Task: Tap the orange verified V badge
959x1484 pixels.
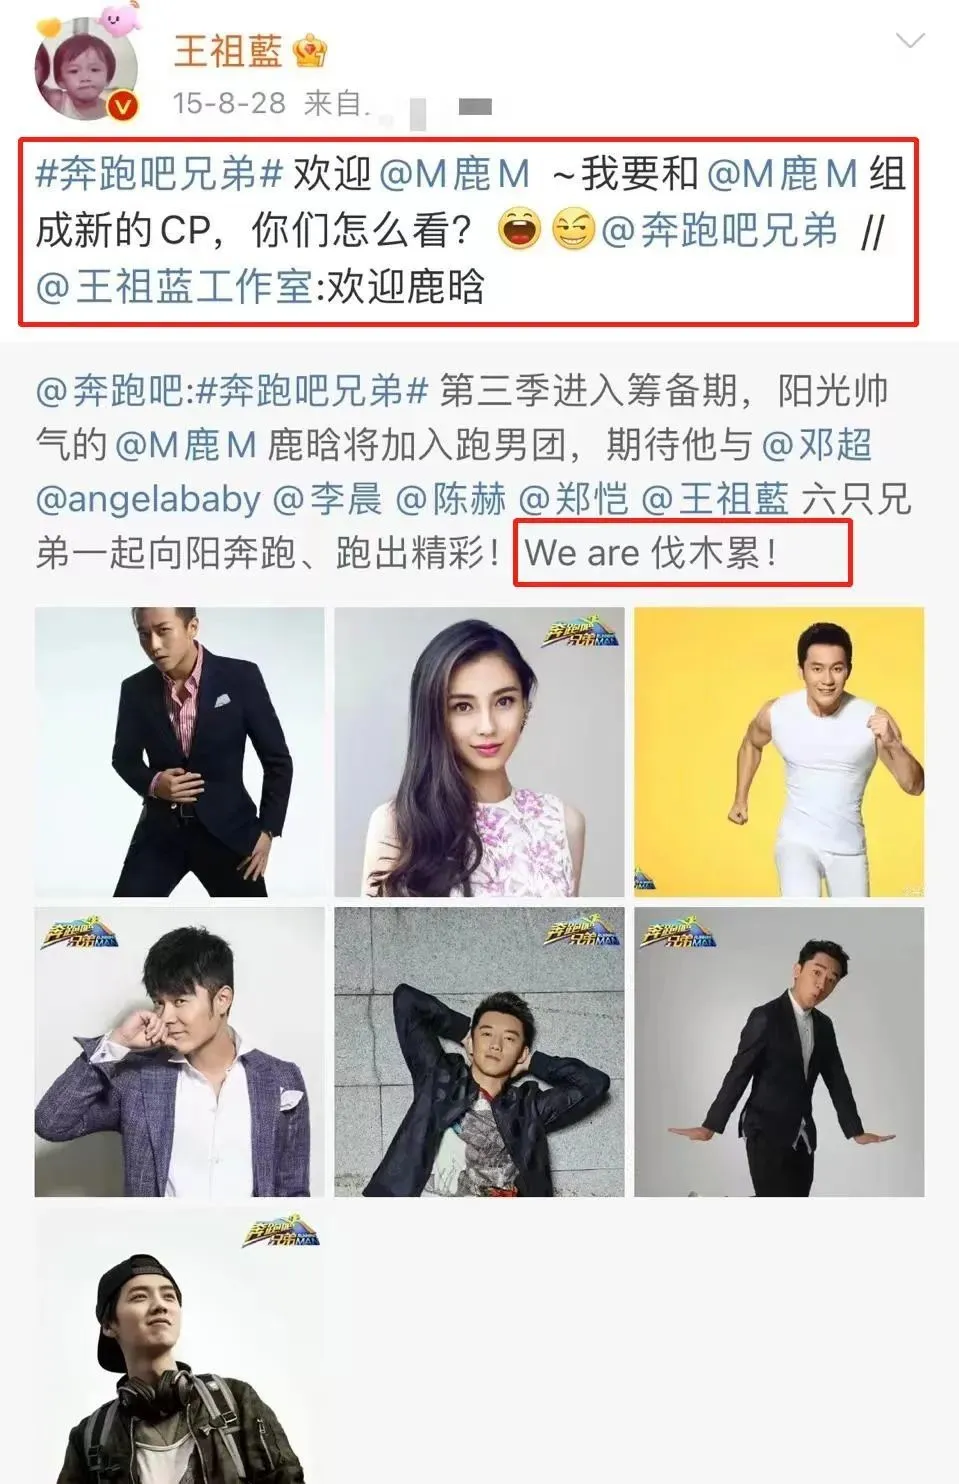Action: (122, 106)
